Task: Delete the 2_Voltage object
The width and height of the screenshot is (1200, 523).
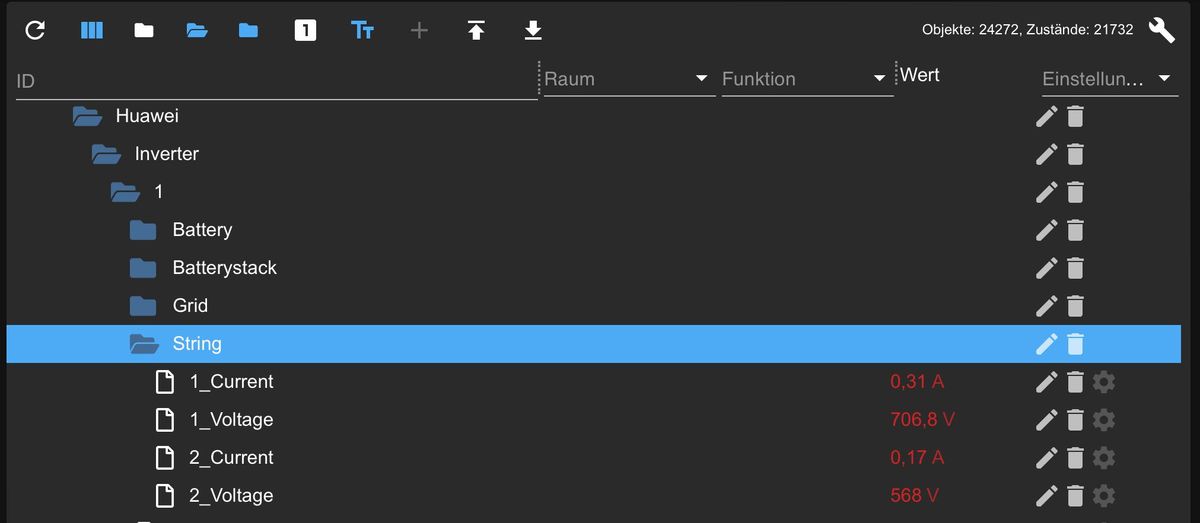Action: coord(1075,495)
